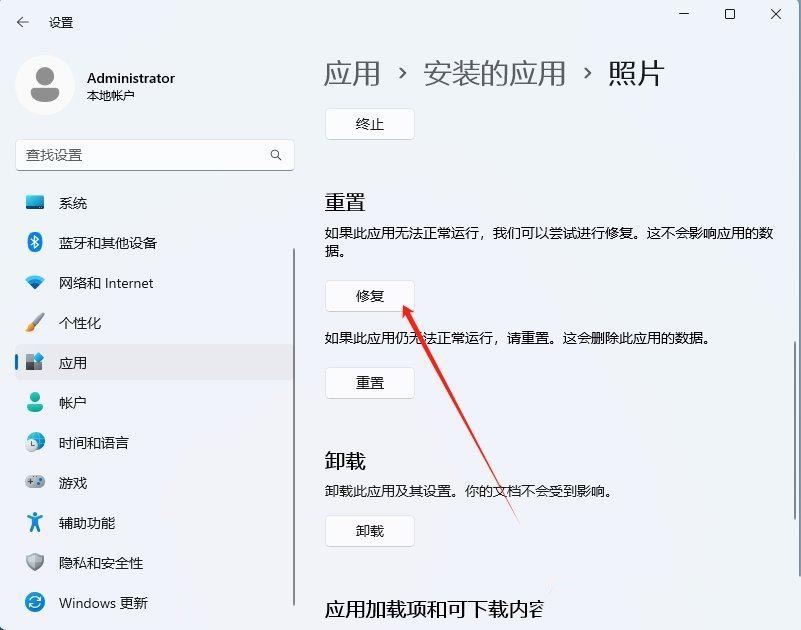Click the 照片 breadcrumb title
801x630 pixels.
pyautogui.click(x=636, y=73)
